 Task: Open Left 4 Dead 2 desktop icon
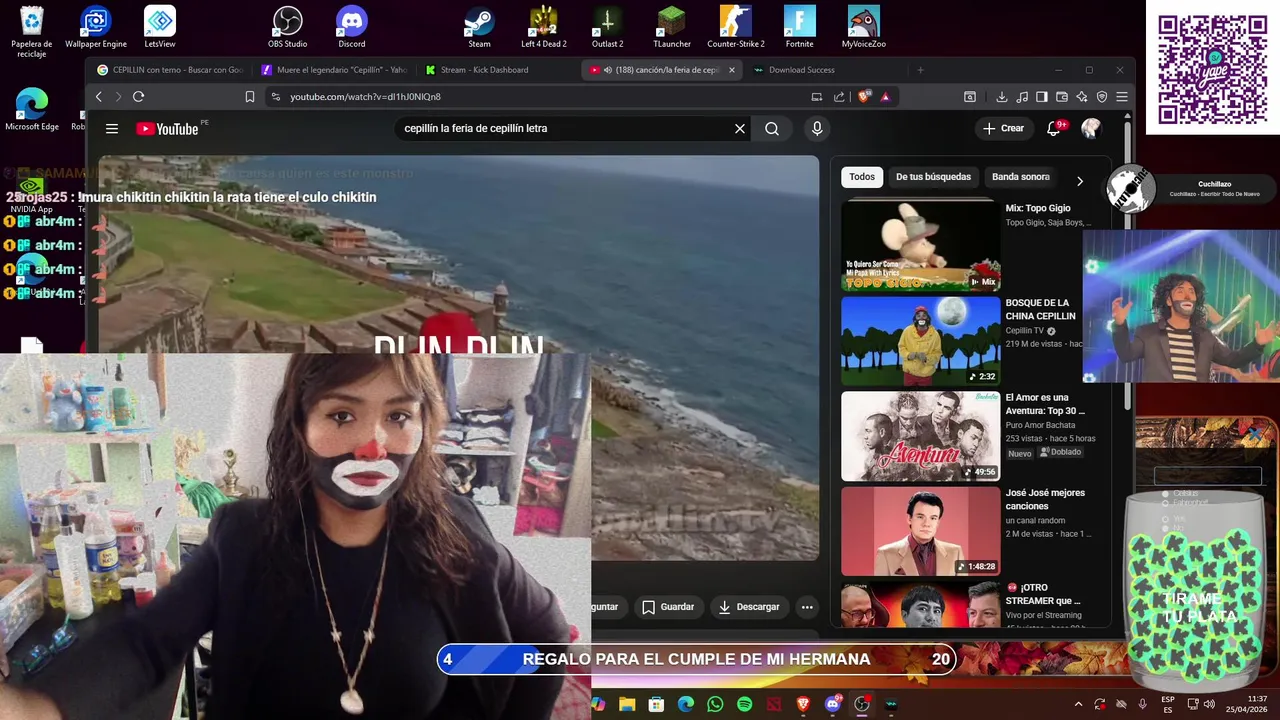coord(543,27)
